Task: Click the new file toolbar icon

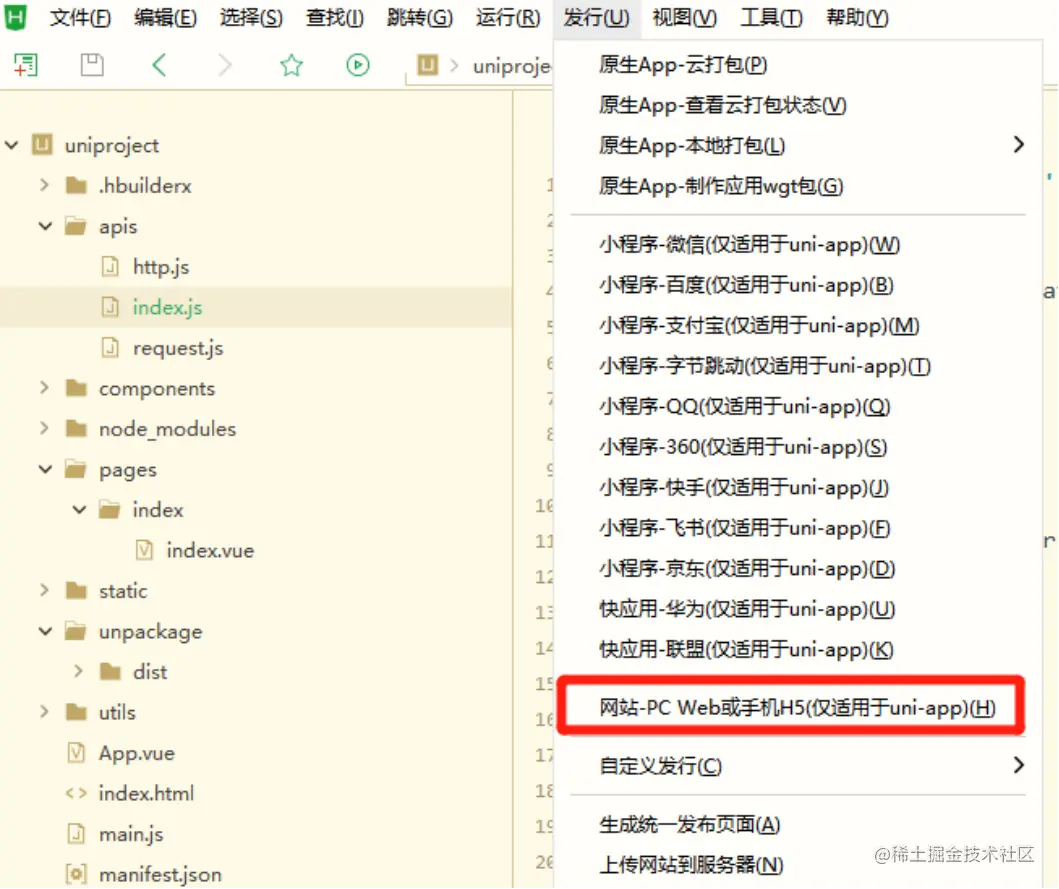Action: coord(26,65)
